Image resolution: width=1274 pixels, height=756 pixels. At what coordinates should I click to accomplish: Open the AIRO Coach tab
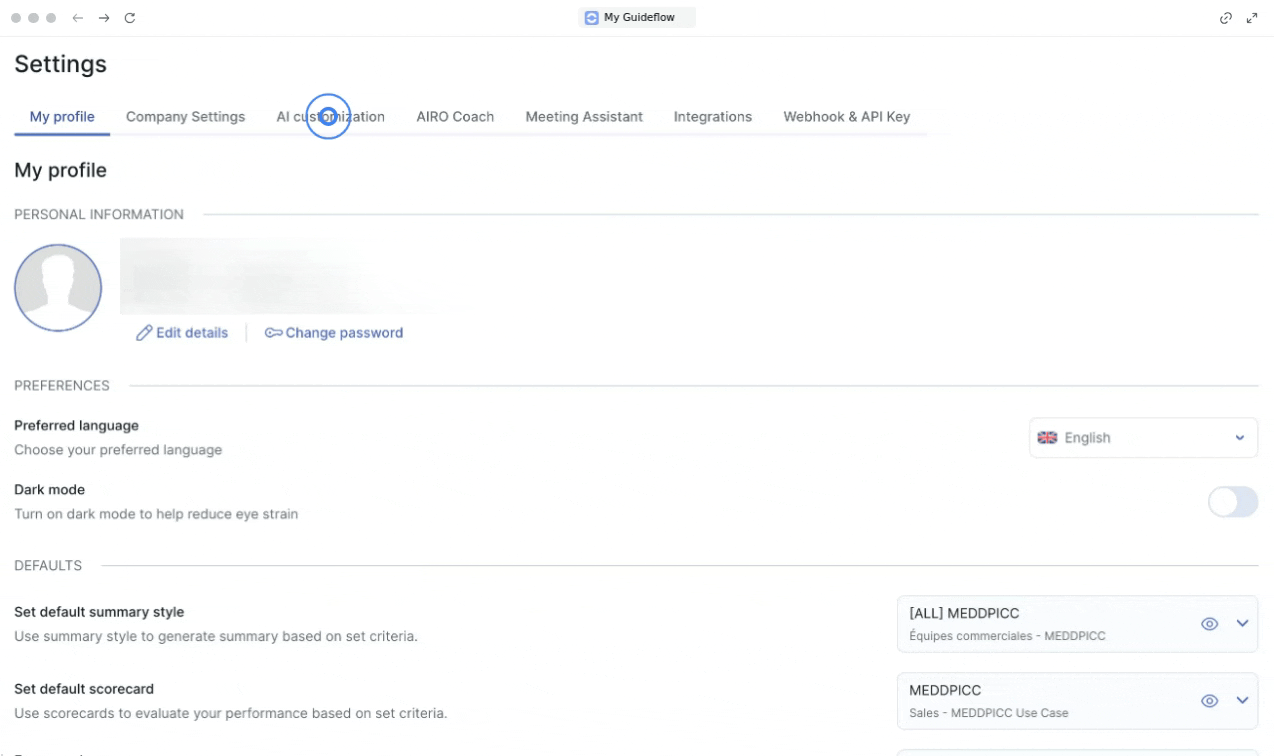tap(455, 117)
